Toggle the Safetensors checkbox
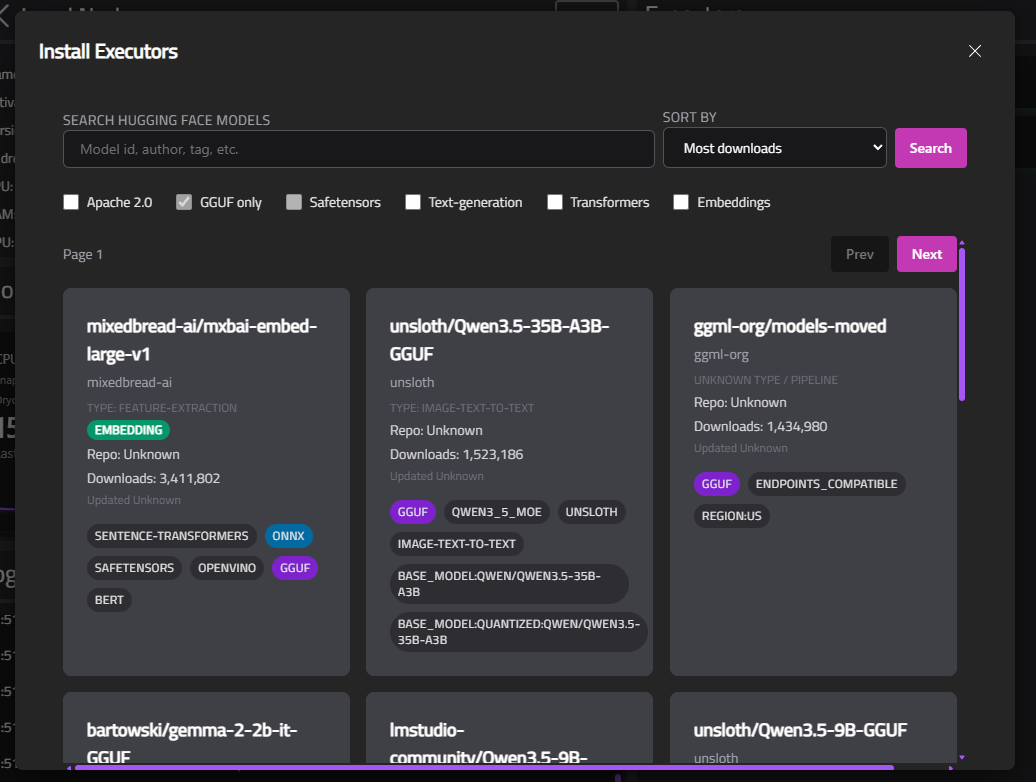The image size is (1036, 782). coord(294,202)
